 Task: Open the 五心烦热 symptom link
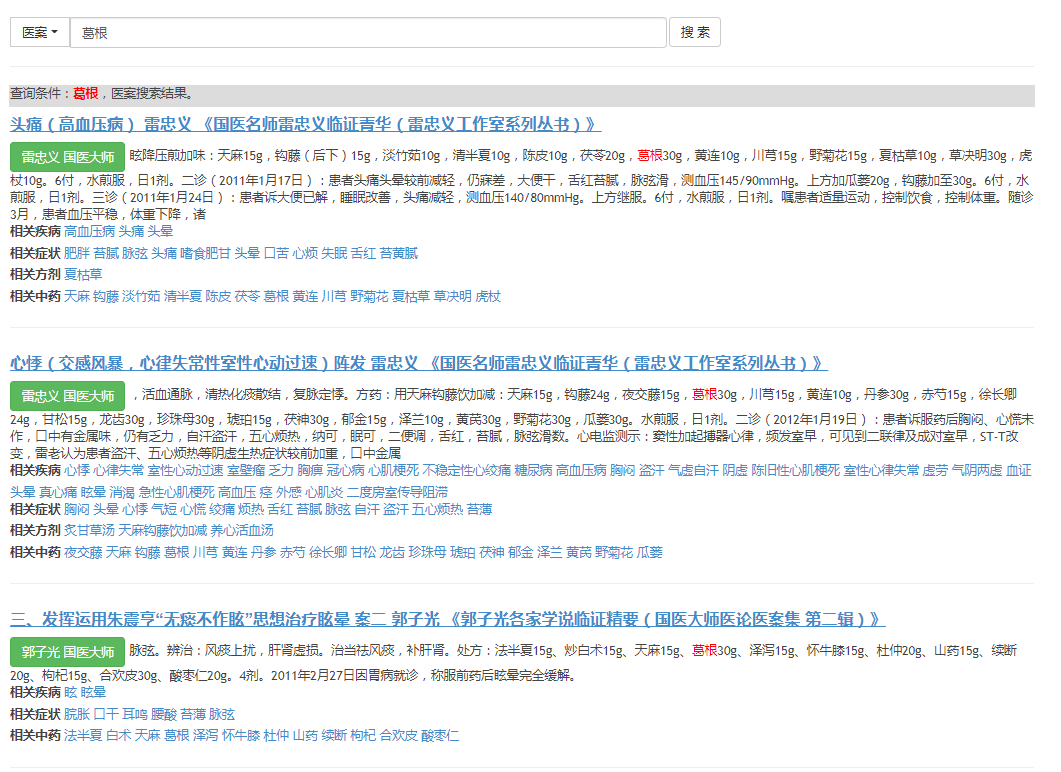pyautogui.click(x=437, y=509)
